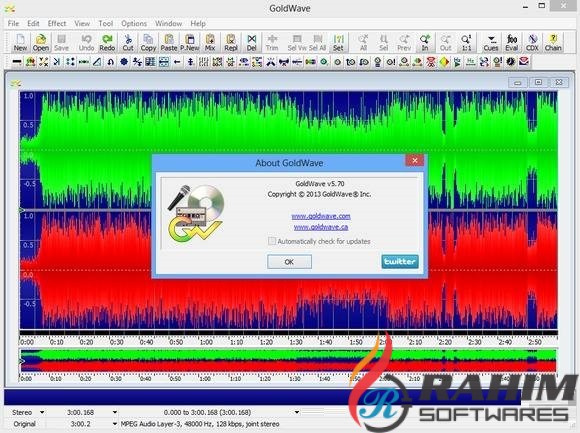Open the Options menu
Image resolution: width=580 pixels, height=433 pixels.
pyautogui.click(x=134, y=23)
